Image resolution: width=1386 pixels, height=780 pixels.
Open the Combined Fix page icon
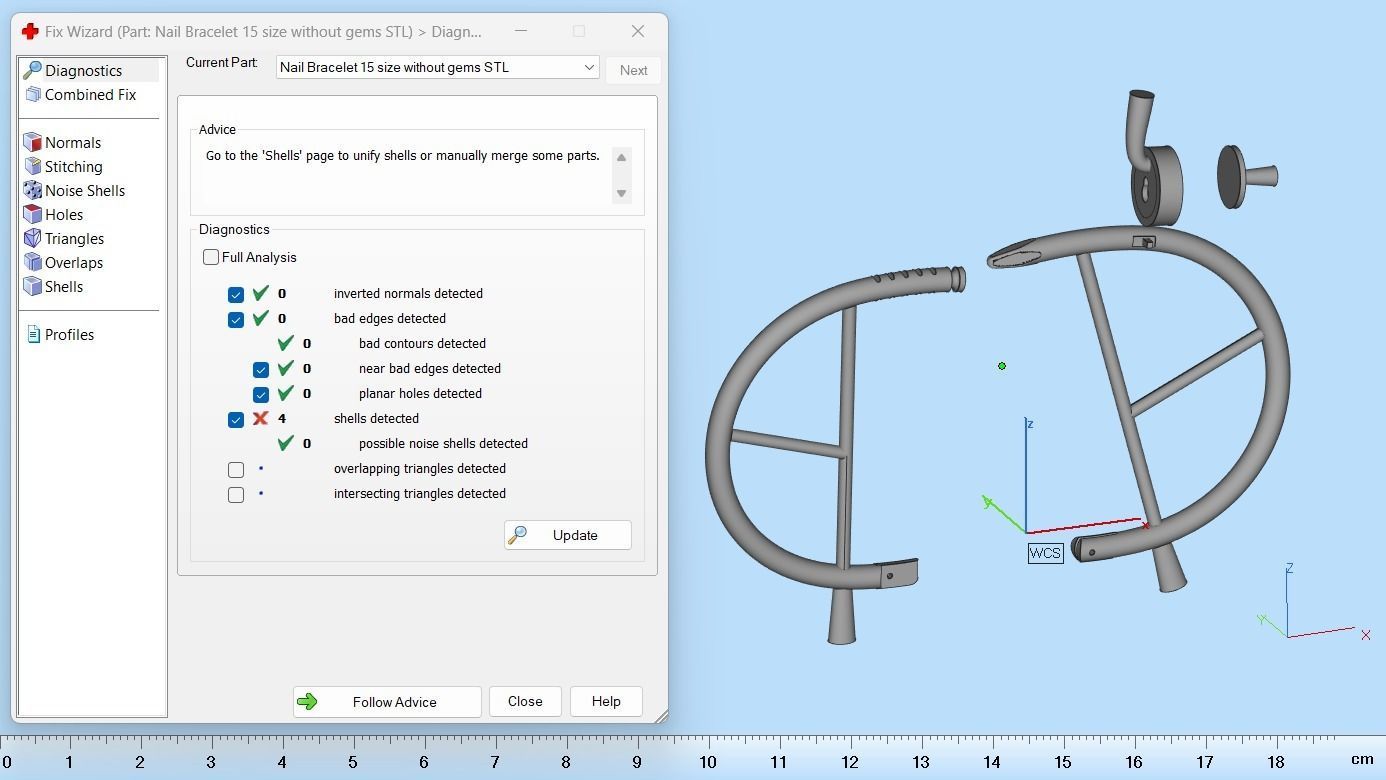click(x=32, y=94)
